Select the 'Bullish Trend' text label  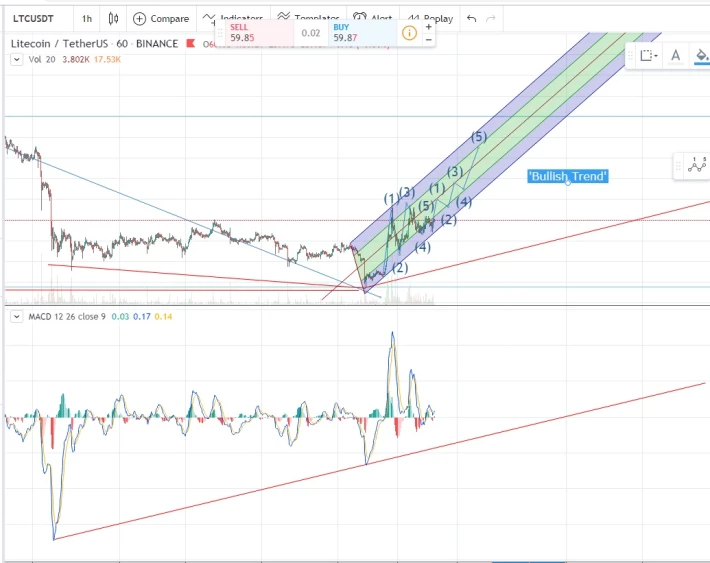[568, 176]
